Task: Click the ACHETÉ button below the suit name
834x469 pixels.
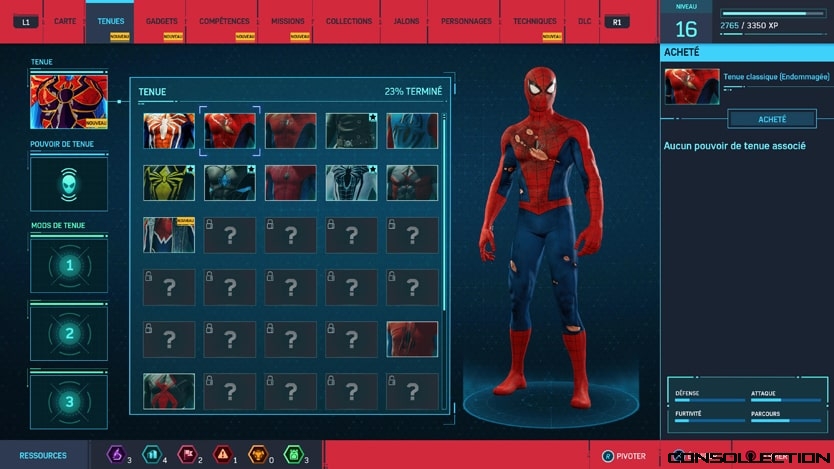Action: click(772, 119)
